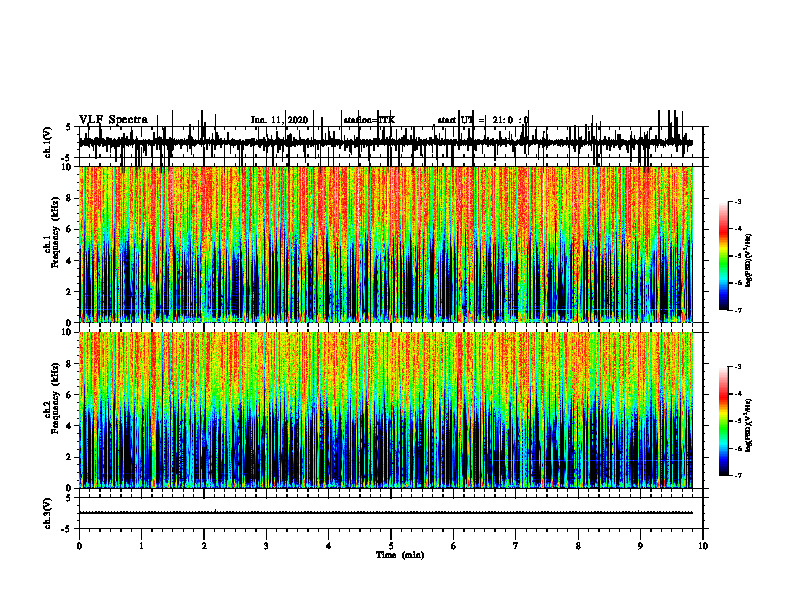Click the "5" tick on ch.1(V) axis
This screenshot has width=792, height=612.
coord(69,128)
